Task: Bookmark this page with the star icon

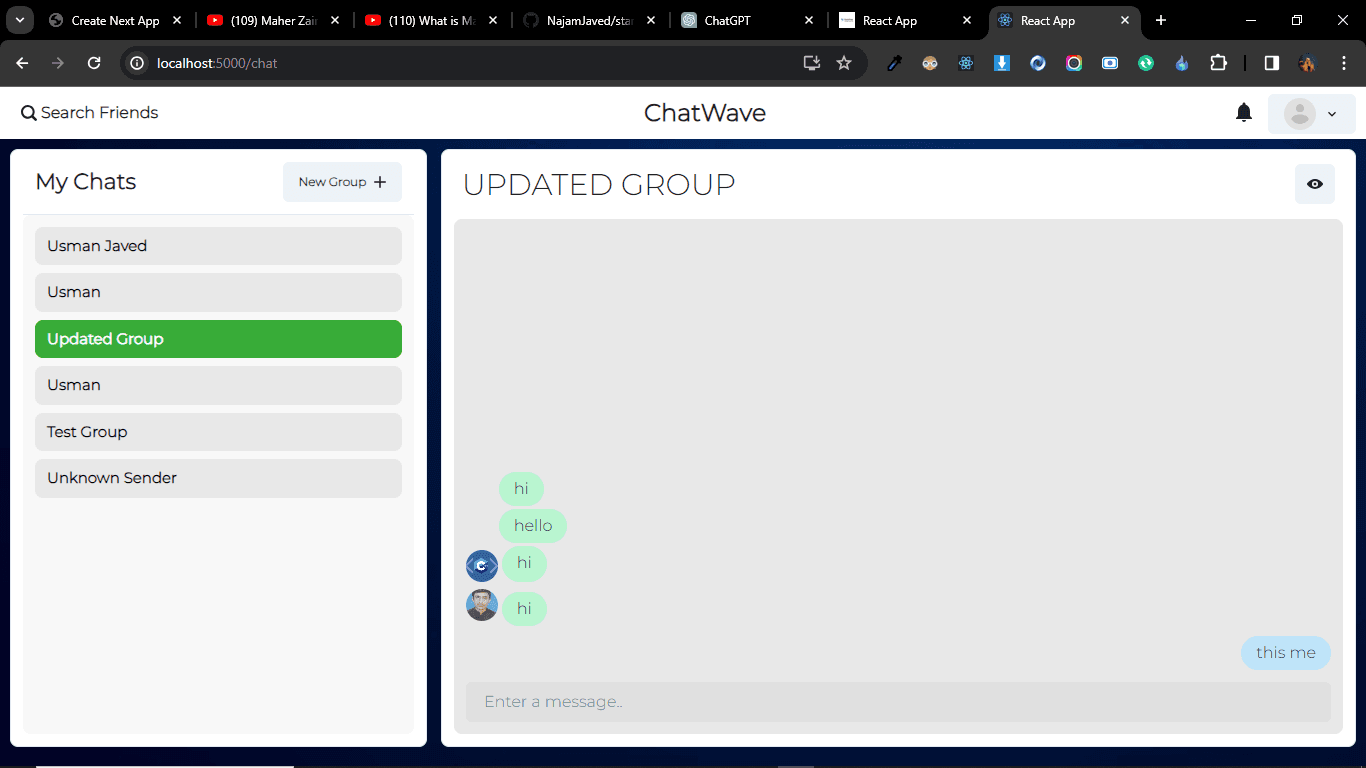Action: (843, 63)
